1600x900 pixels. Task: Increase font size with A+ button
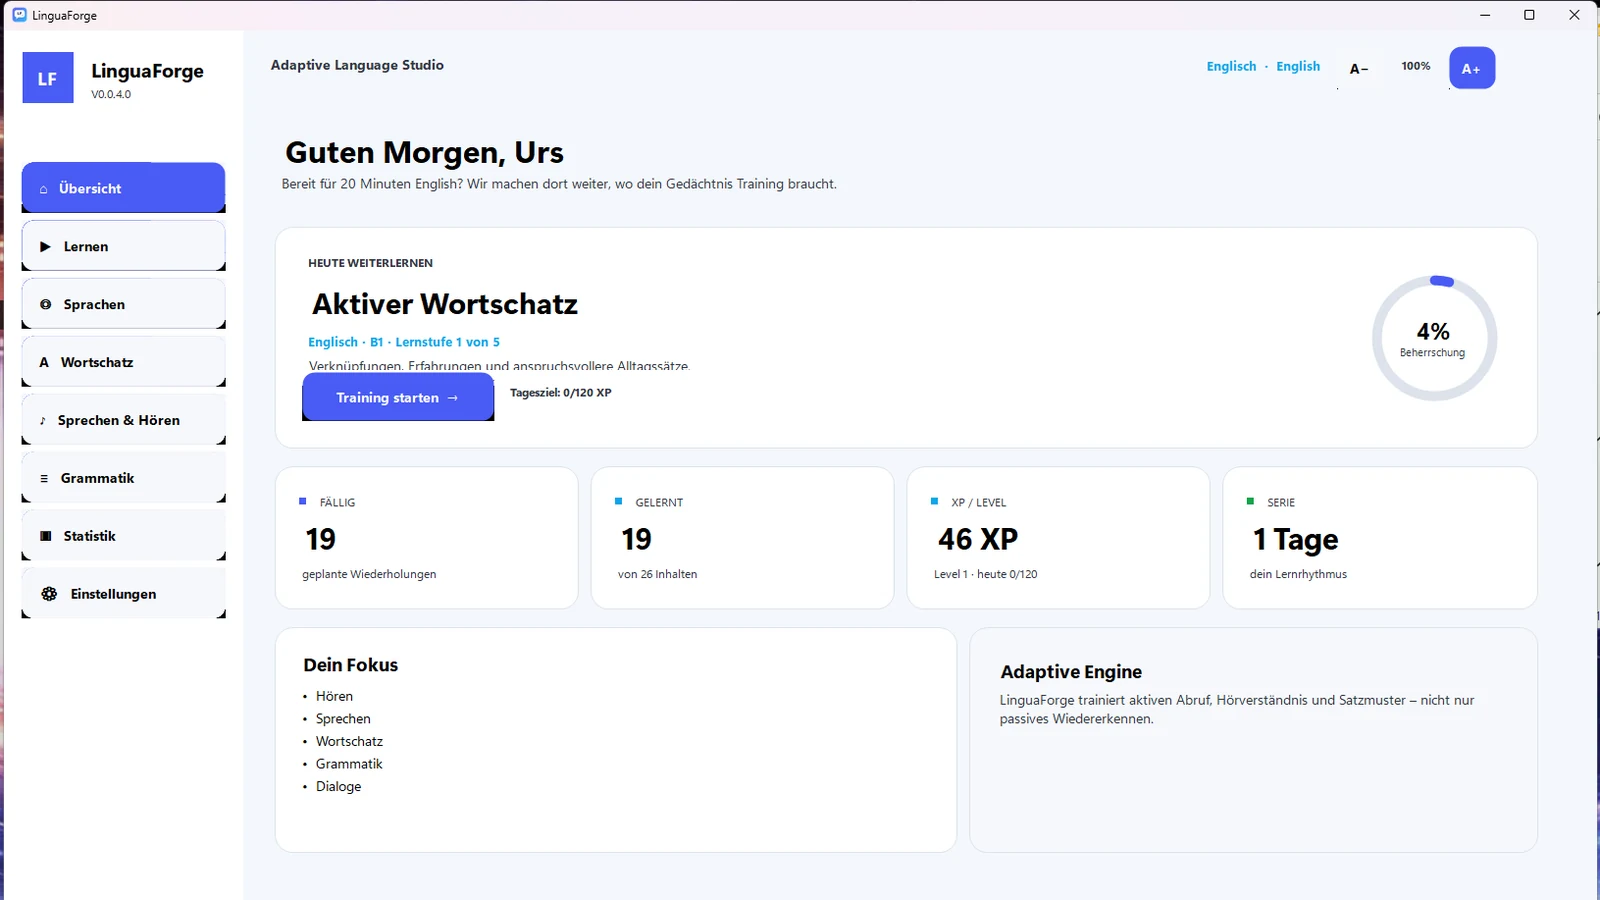(1472, 68)
